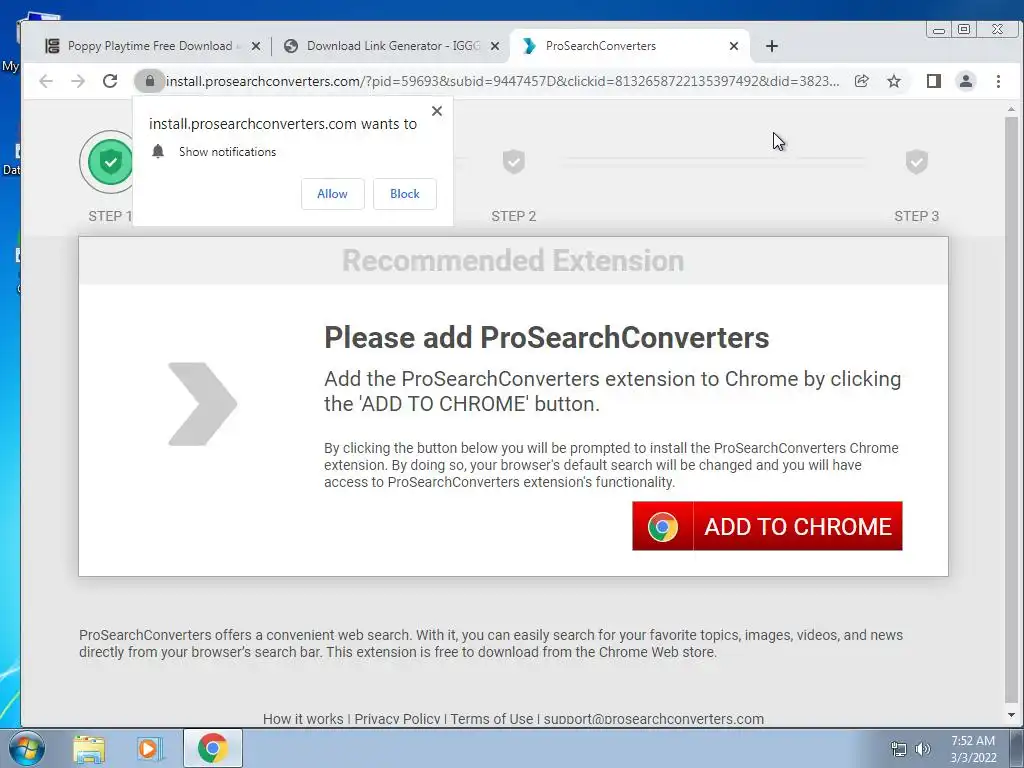This screenshot has width=1024, height=768.
Task: Click the 'Recommended Extension' heading
Action: pyautogui.click(x=513, y=261)
